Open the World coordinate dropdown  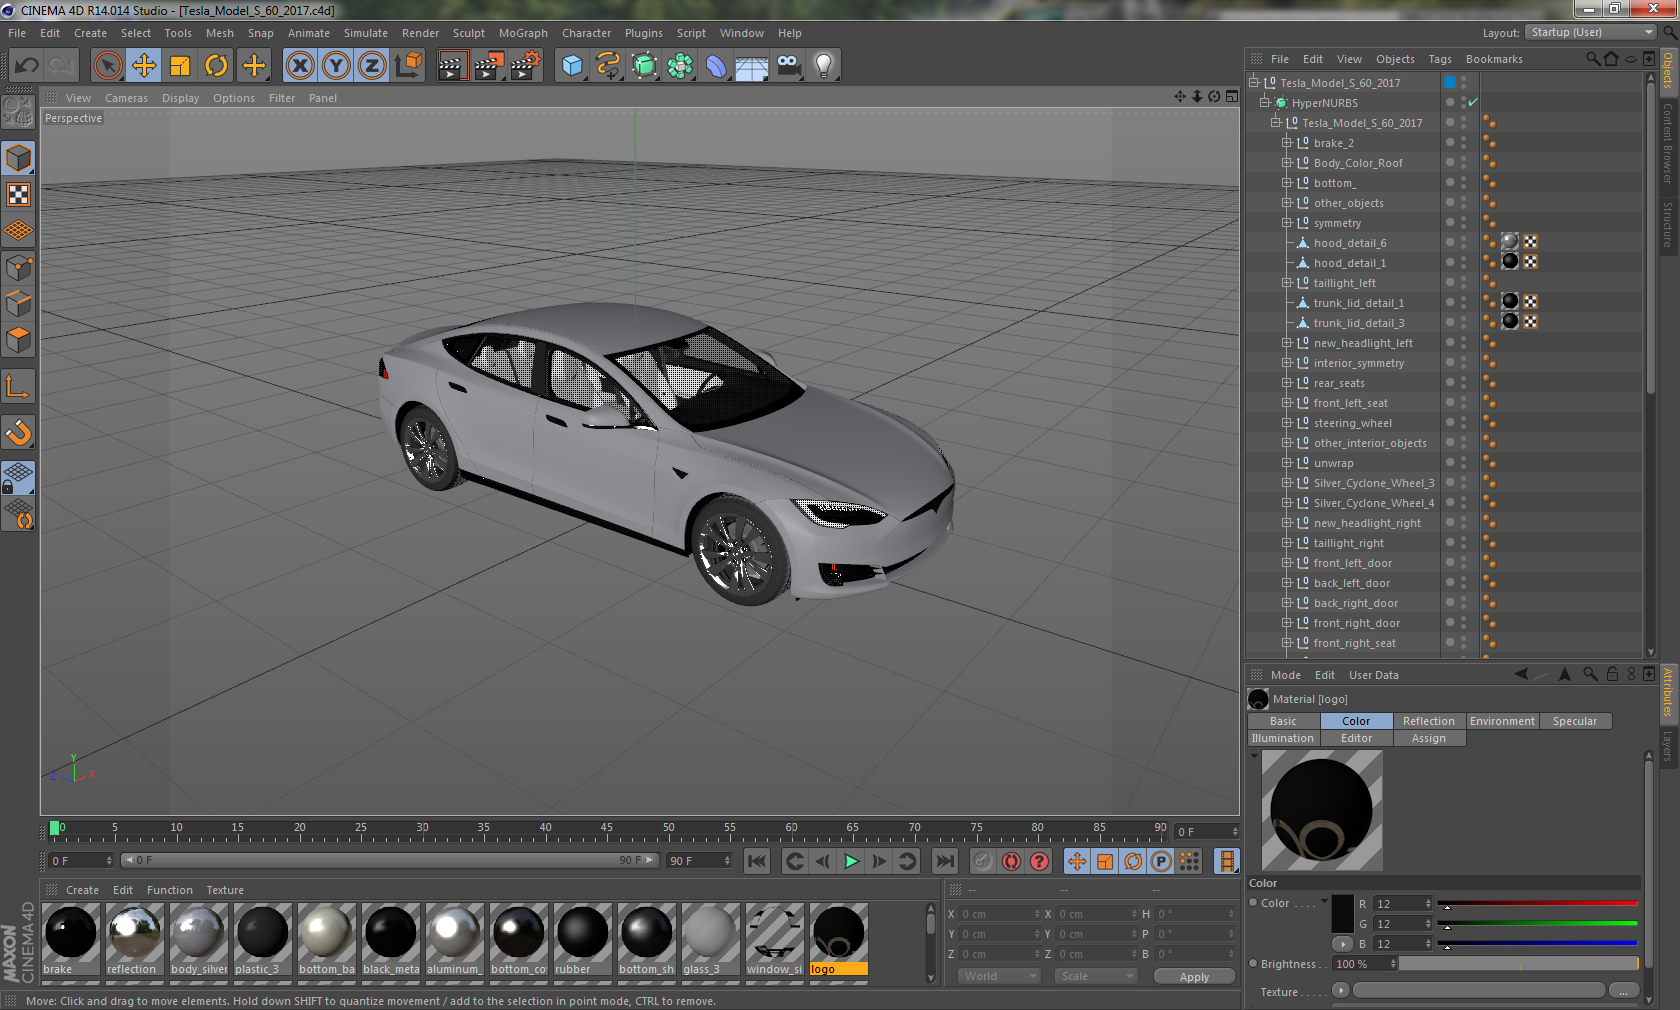(x=1001, y=976)
